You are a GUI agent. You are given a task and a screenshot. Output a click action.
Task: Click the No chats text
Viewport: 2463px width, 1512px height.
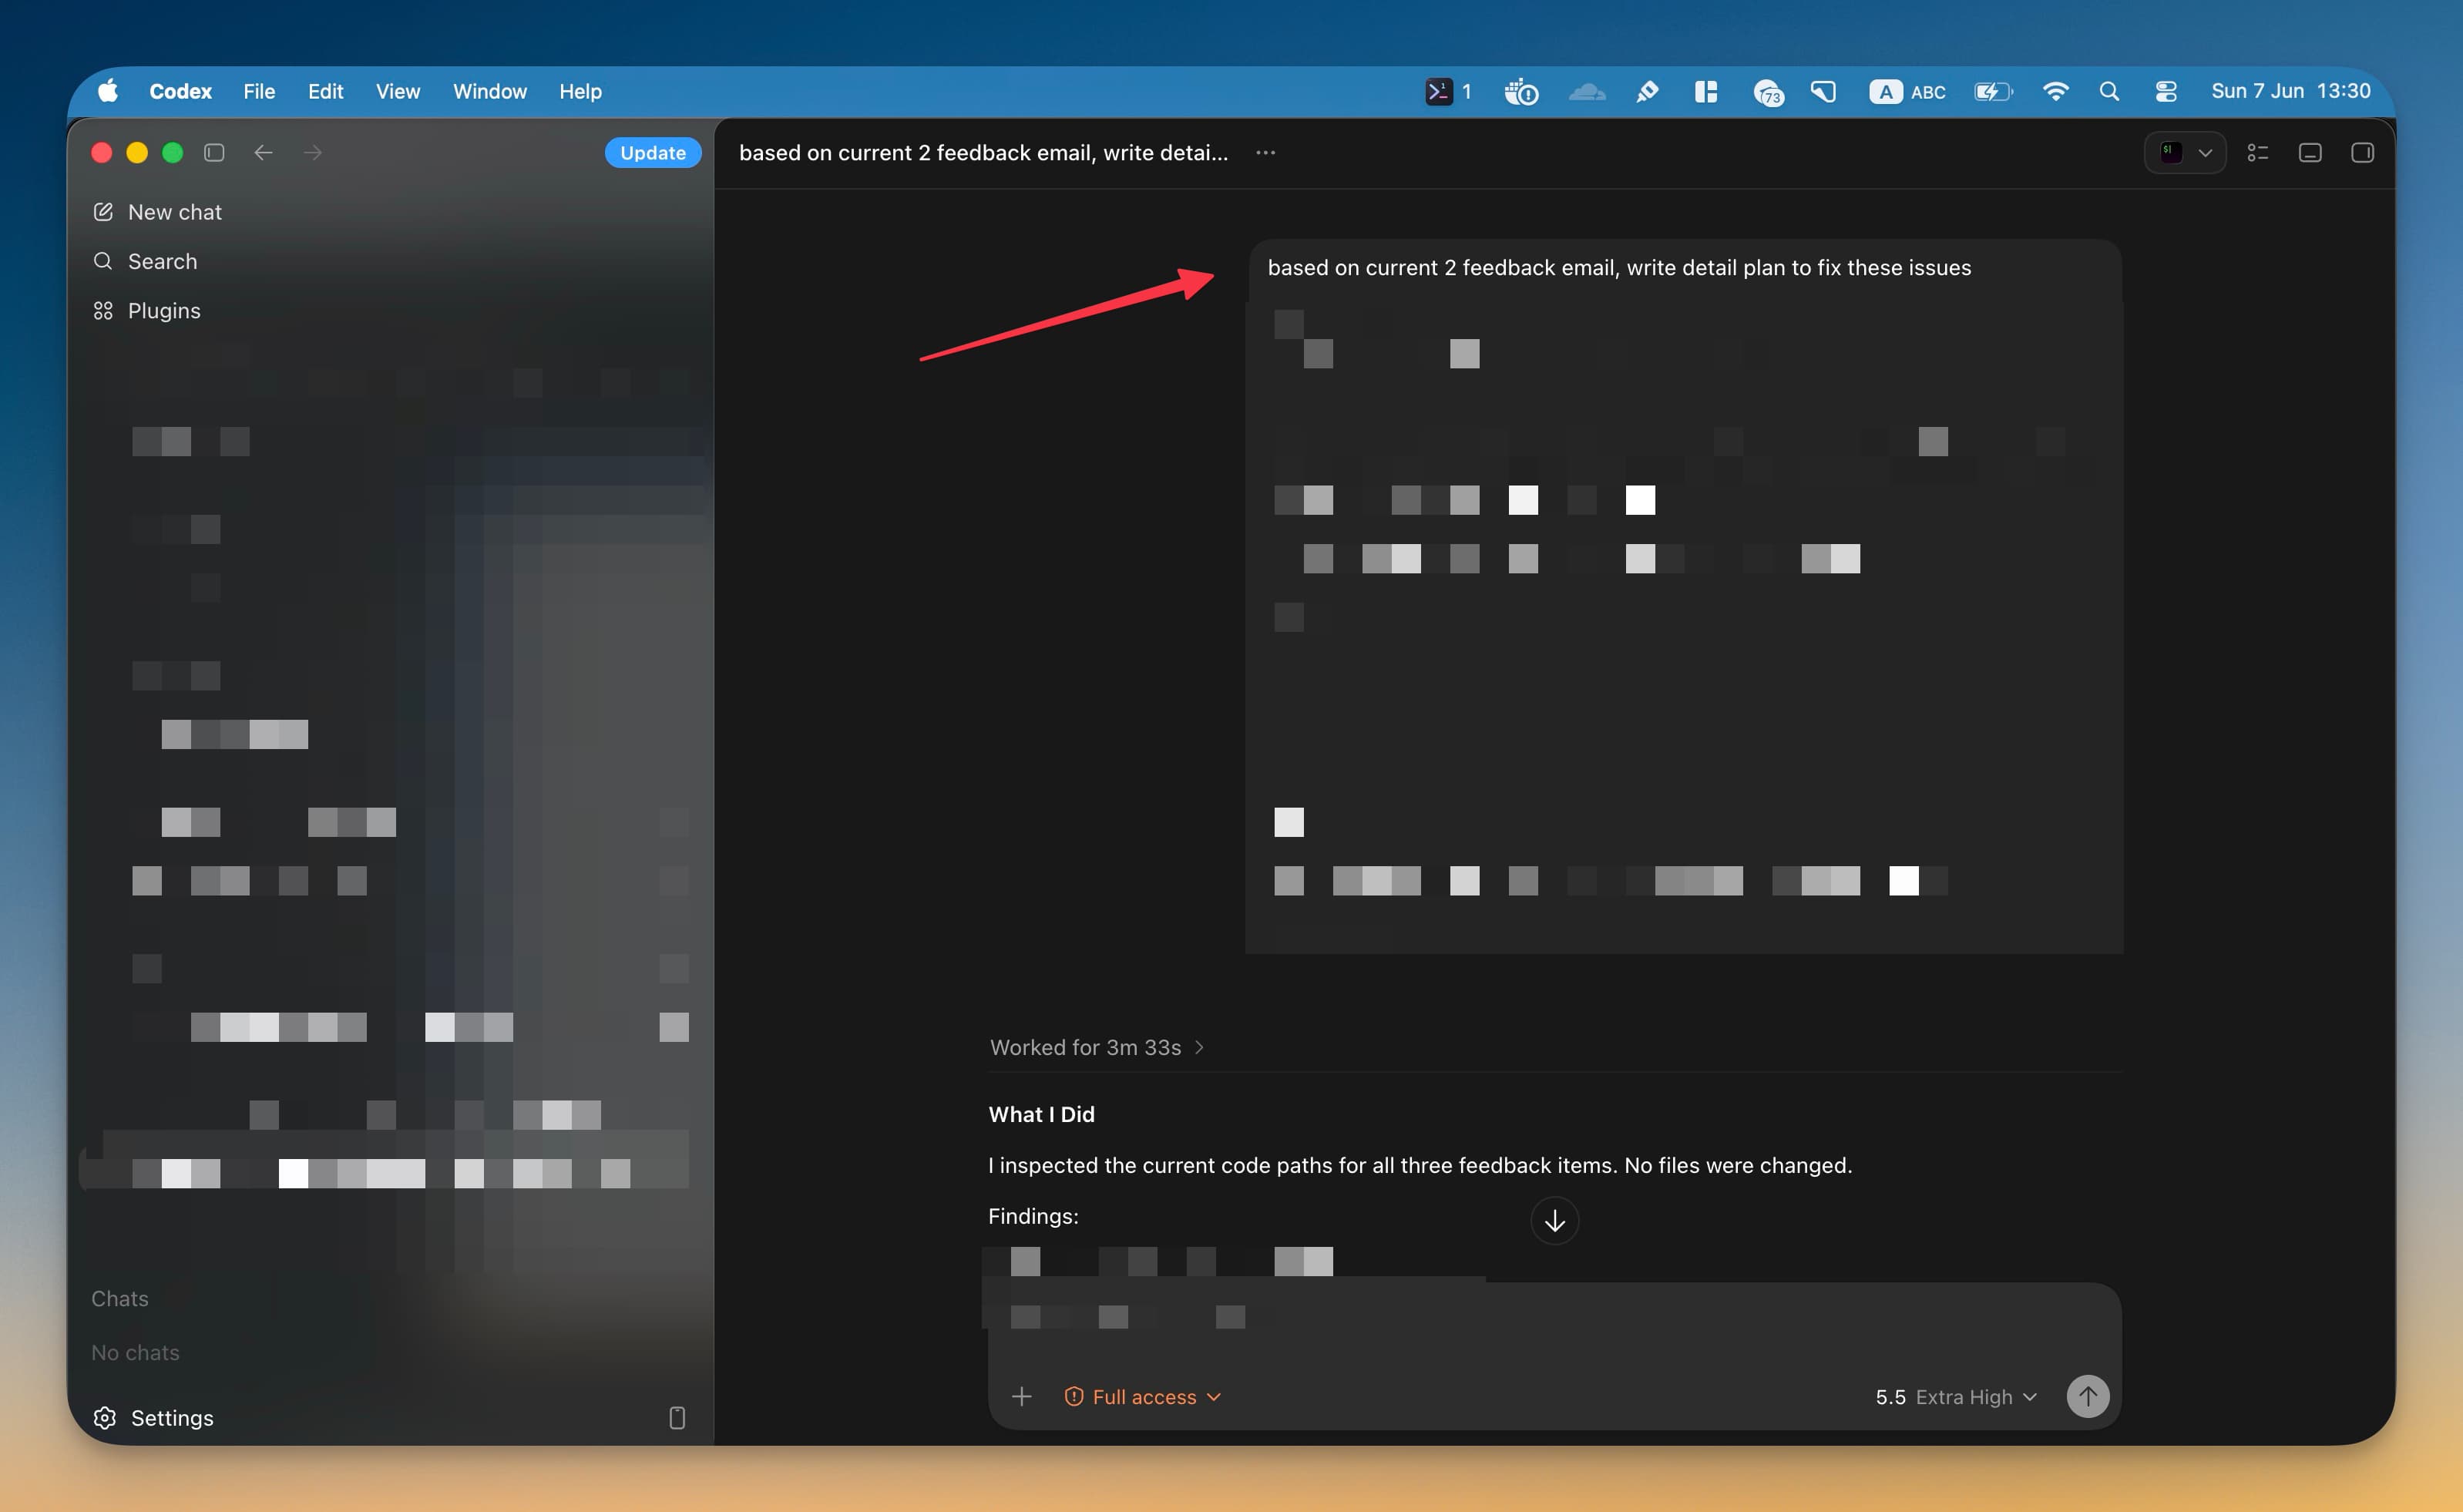point(135,1352)
